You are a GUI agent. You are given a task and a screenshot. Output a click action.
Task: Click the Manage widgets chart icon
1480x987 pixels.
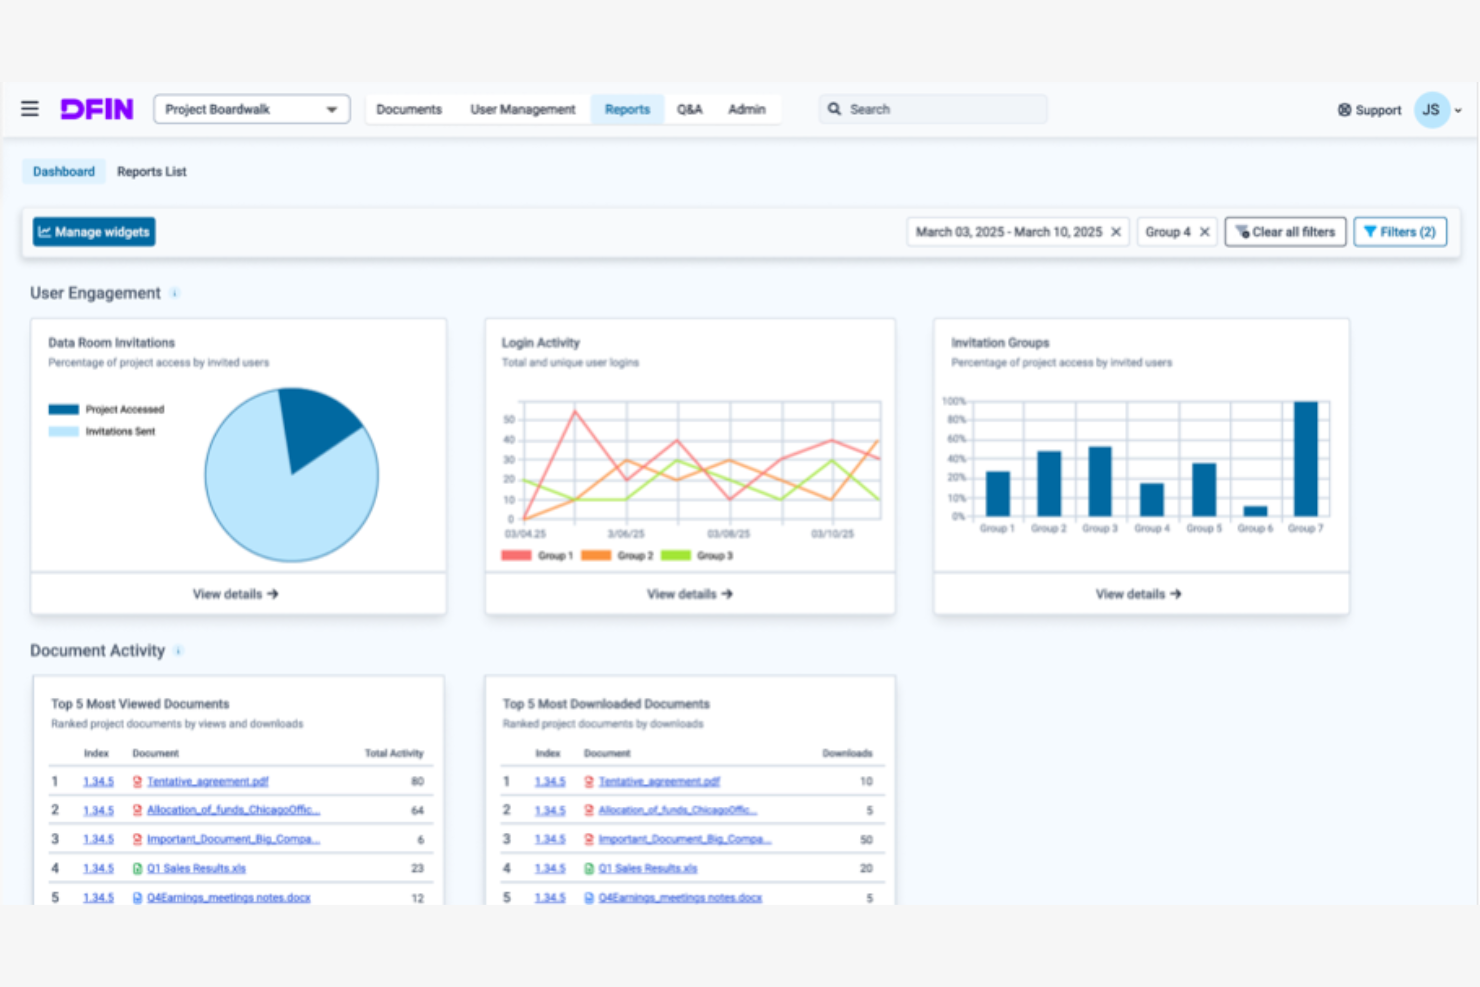click(46, 231)
